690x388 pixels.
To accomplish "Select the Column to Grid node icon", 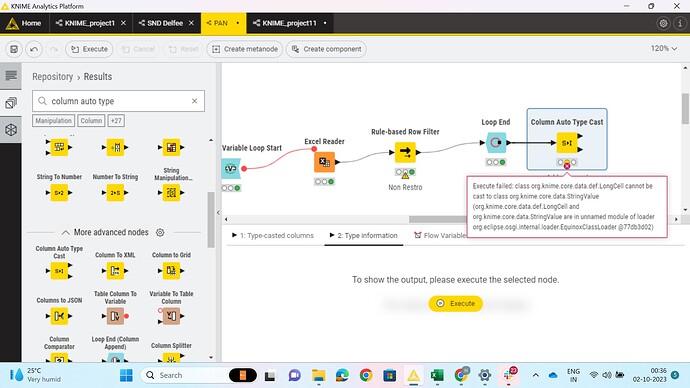I will 171,271.
